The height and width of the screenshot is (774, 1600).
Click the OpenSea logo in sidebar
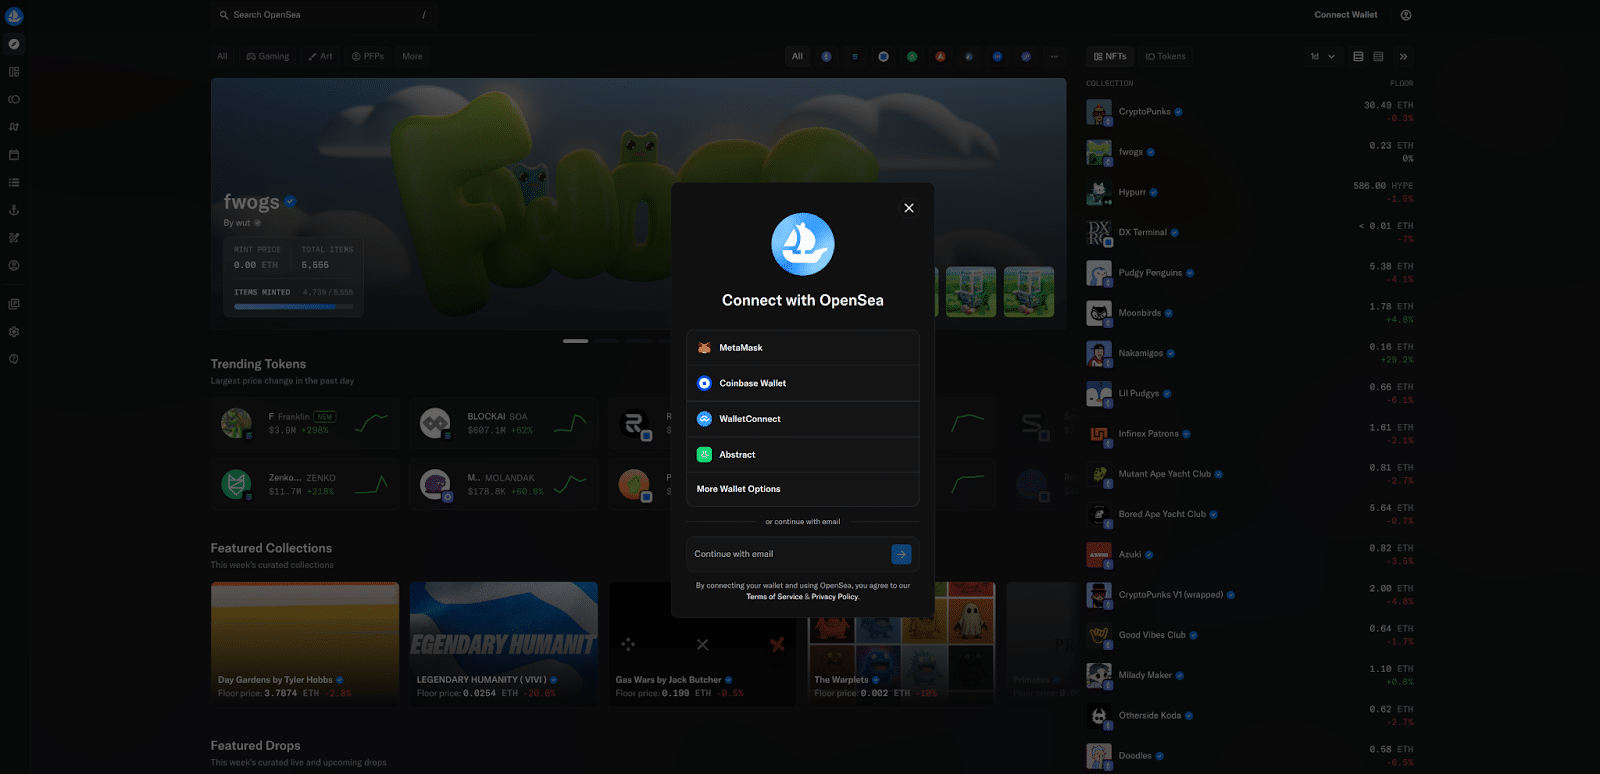pyautogui.click(x=14, y=16)
